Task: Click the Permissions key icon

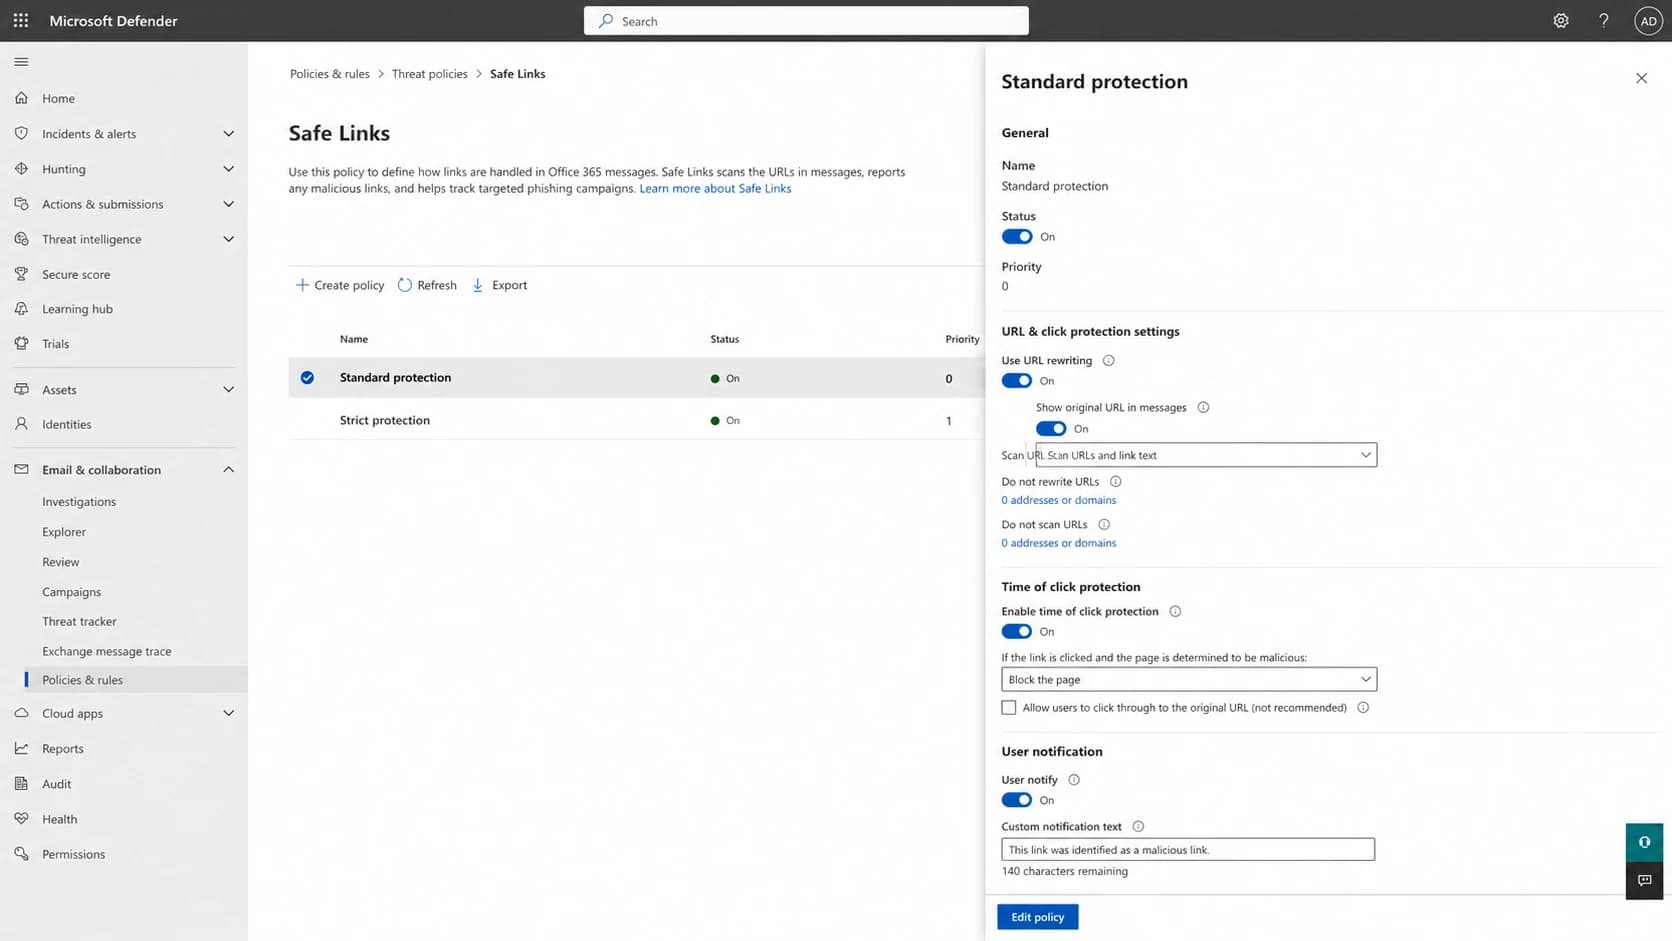Action: [x=21, y=854]
